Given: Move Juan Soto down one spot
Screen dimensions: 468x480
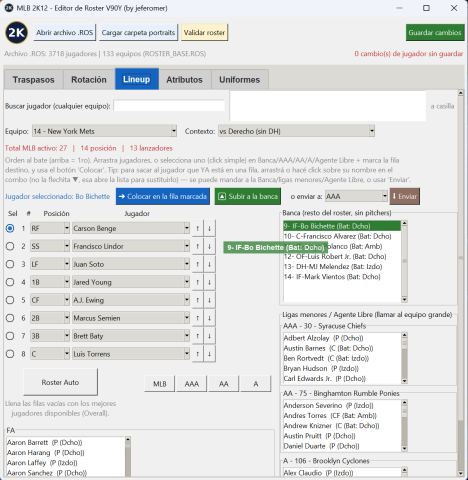Looking at the screenshot, I should click(209, 264).
